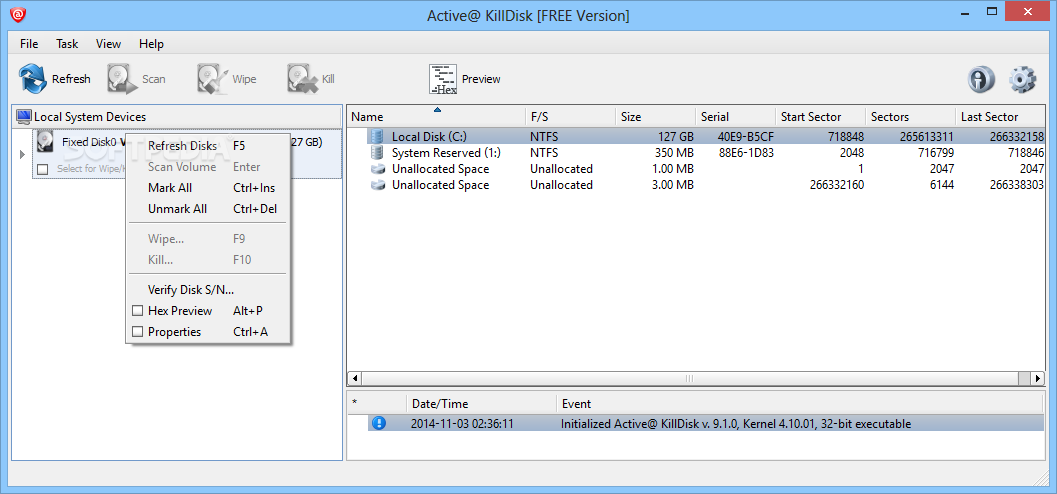This screenshot has width=1057, height=494.
Task: Open the Task menu
Action: click(67, 44)
